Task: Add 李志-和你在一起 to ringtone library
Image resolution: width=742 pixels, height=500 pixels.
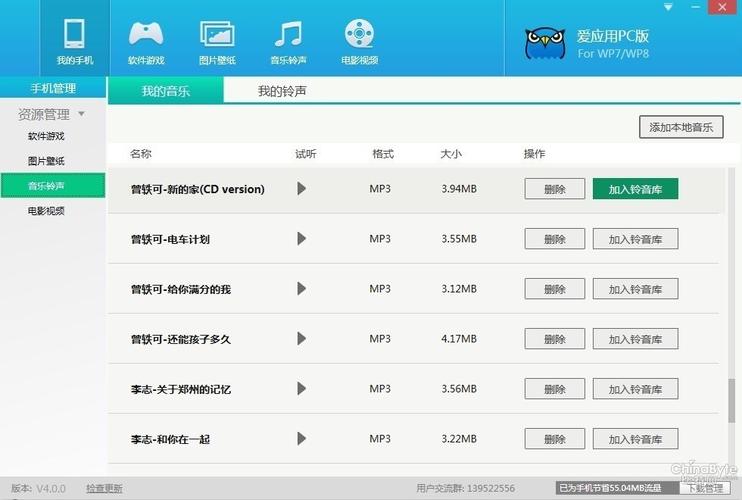Action: 635,439
